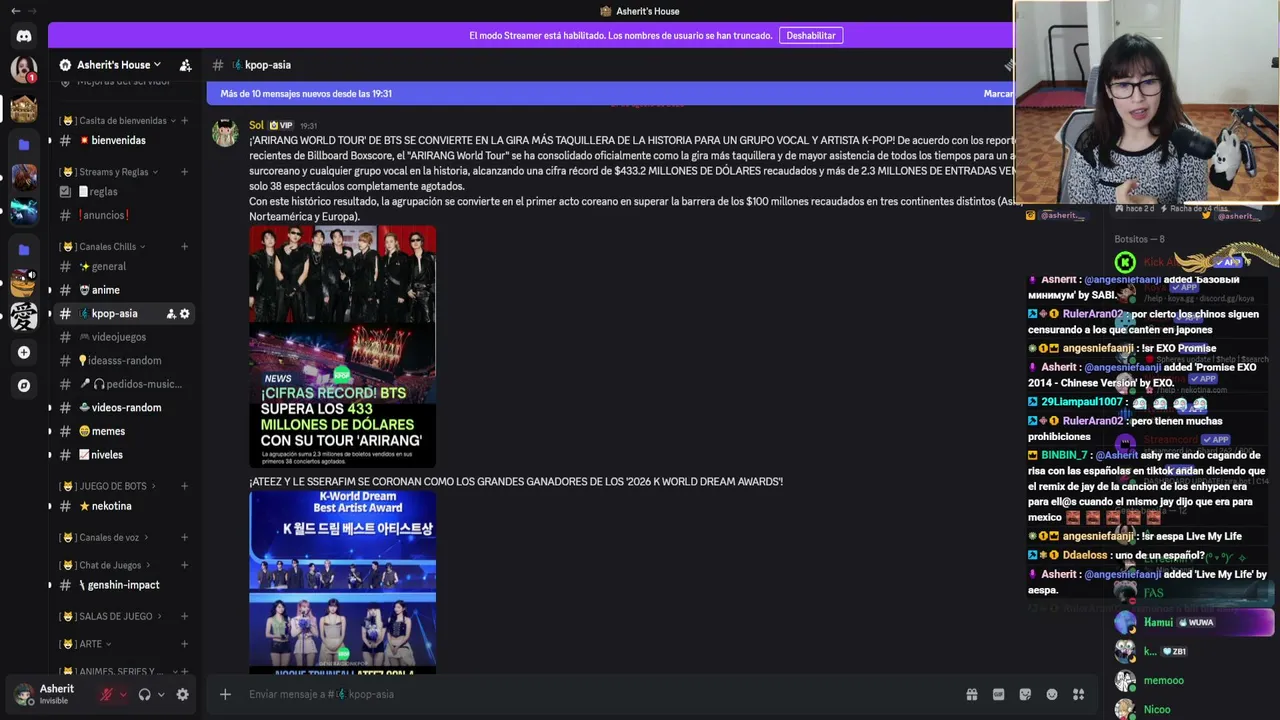
Task: Switch to the general channel
Action: (x=123, y=267)
